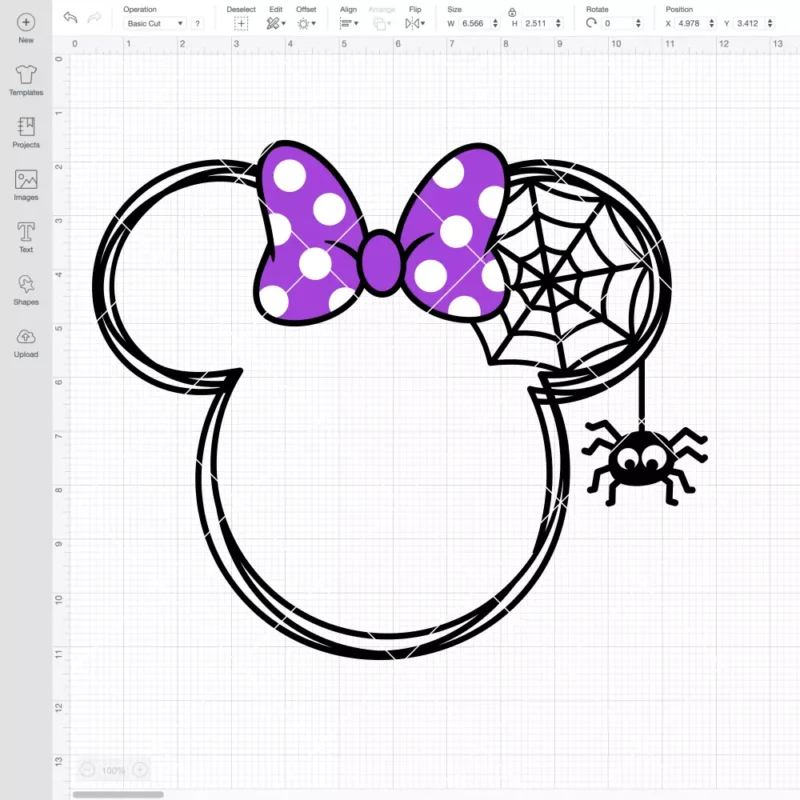Click the horizontal canvas scrollbar
The width and height of the screenshot is (800, 800).
coord(118,794)
